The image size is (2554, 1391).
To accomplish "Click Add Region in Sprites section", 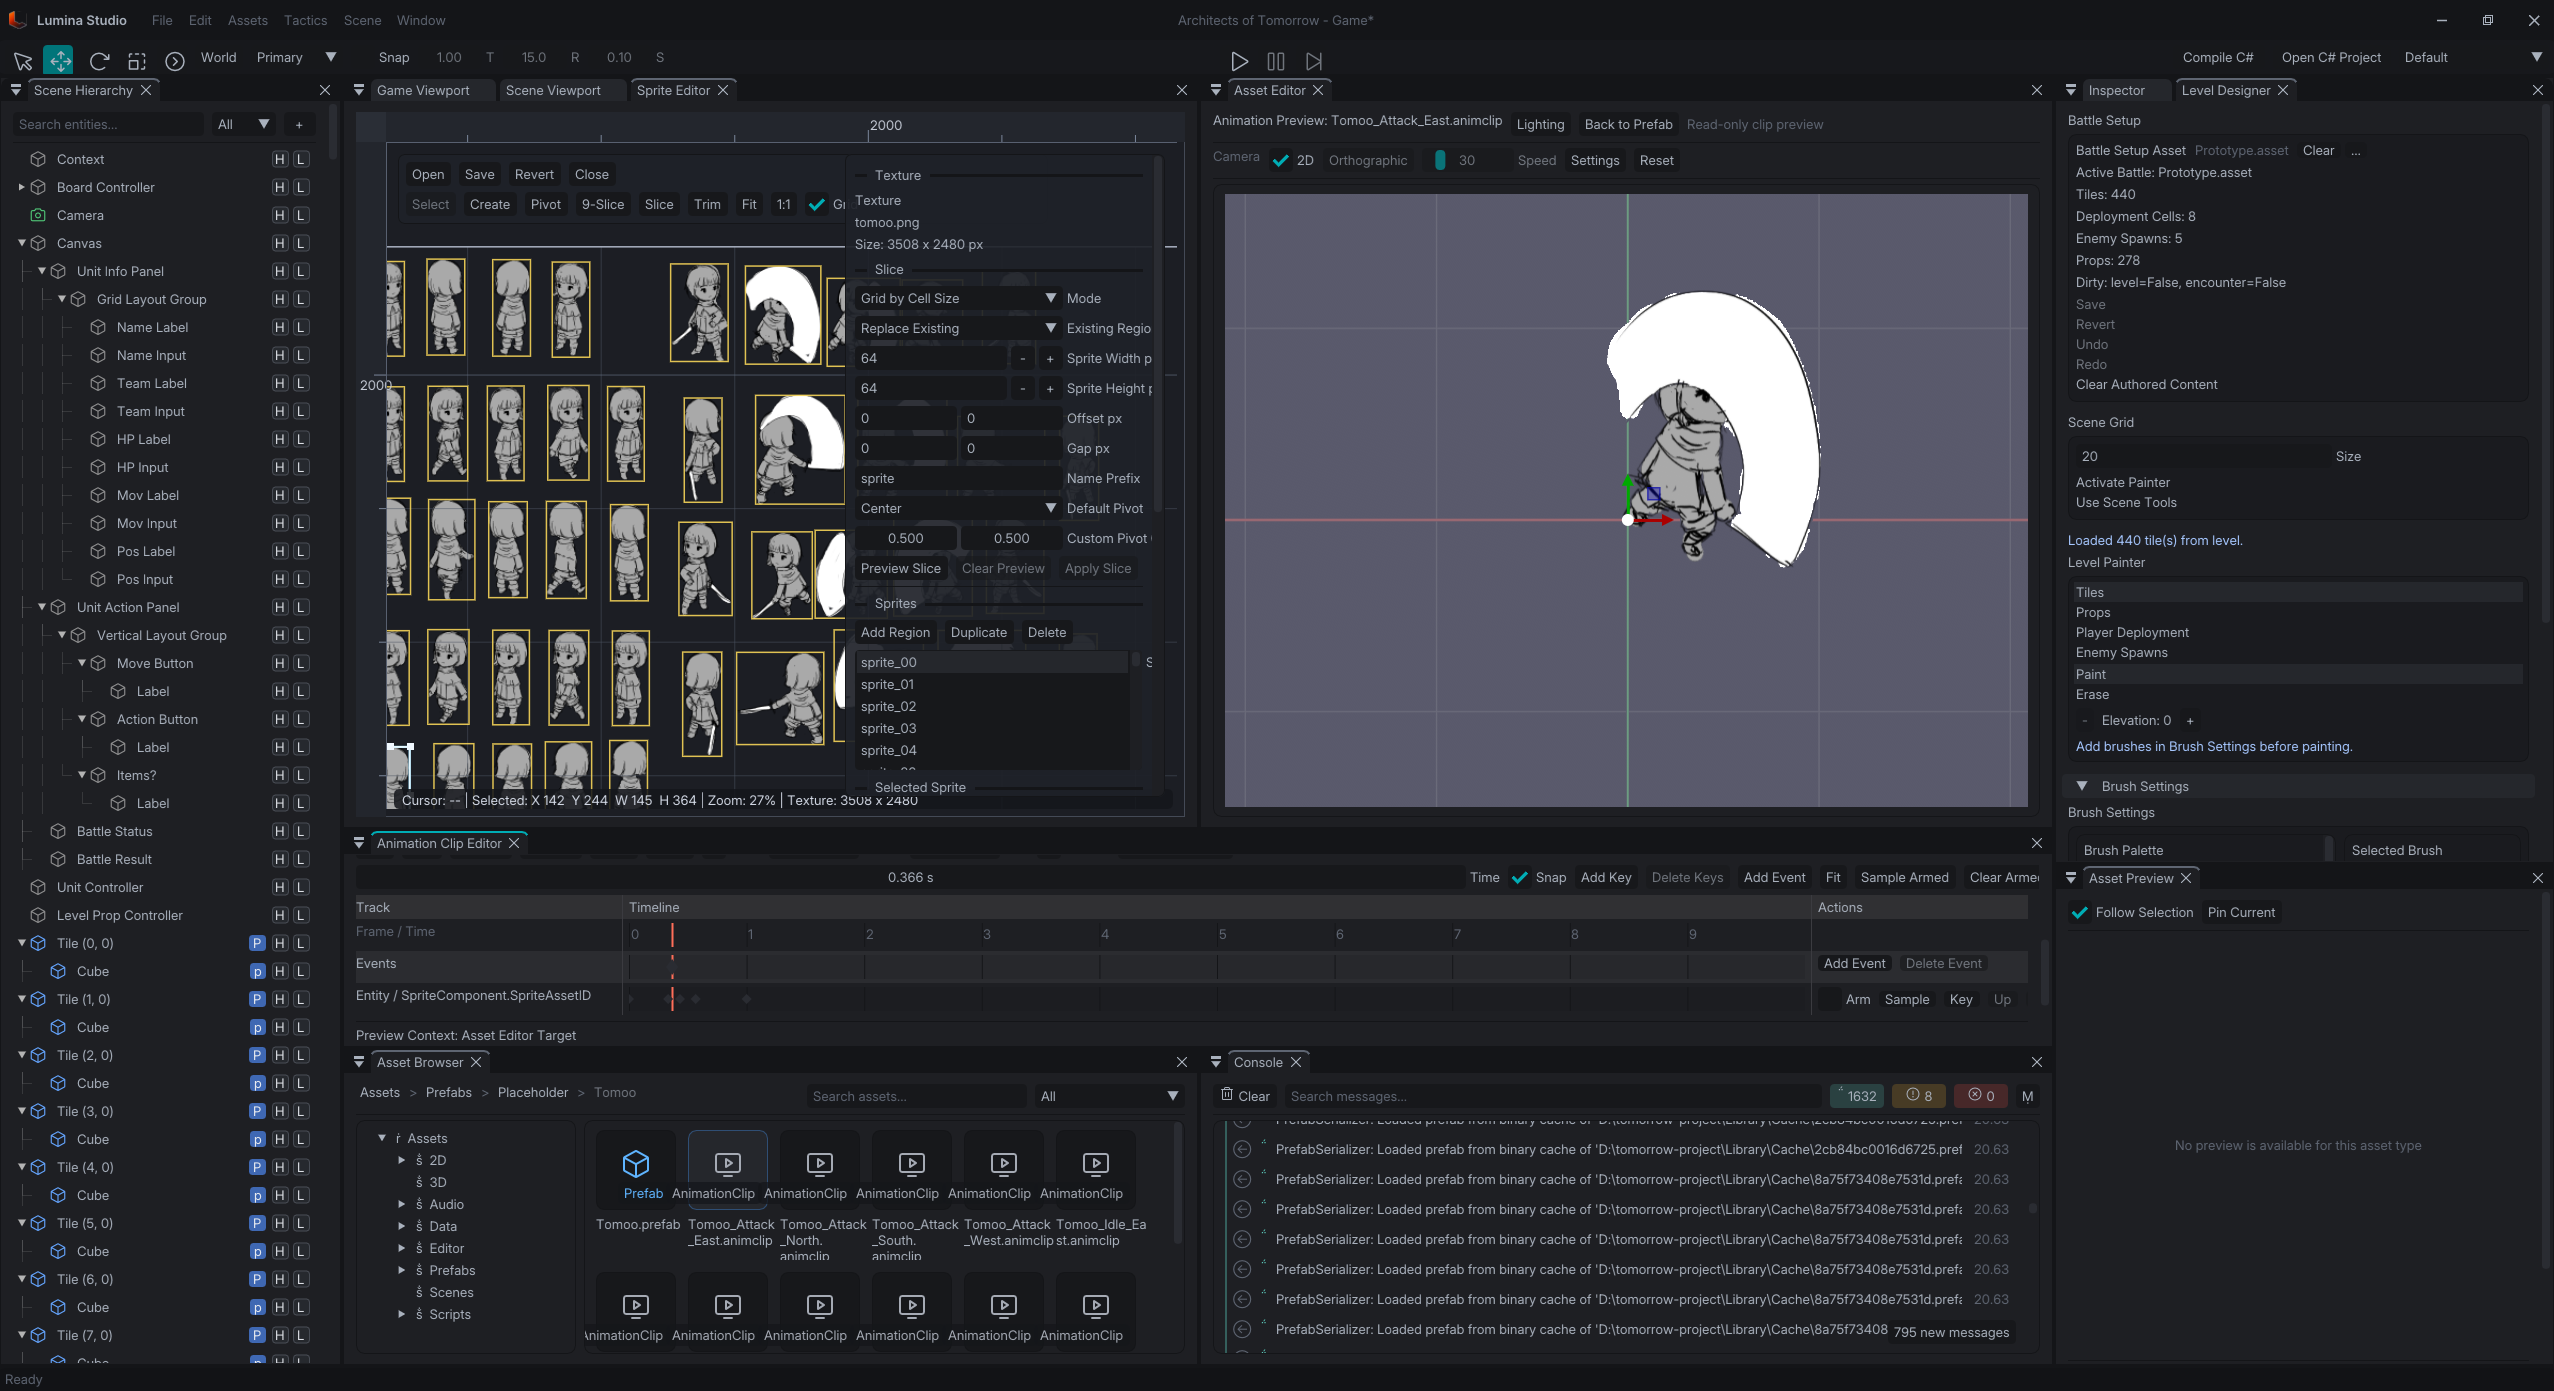I will click(895, 632).
